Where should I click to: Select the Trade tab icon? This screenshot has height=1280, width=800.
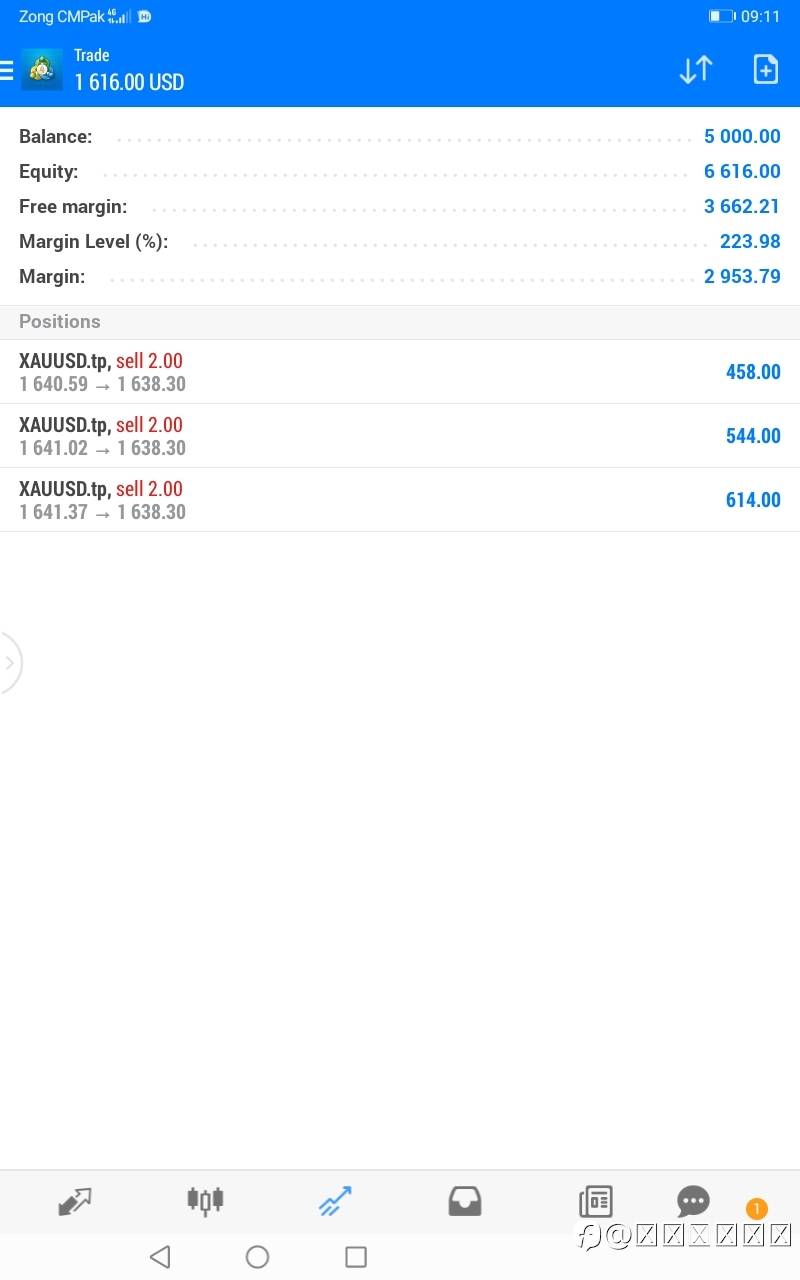[335, 1201]
